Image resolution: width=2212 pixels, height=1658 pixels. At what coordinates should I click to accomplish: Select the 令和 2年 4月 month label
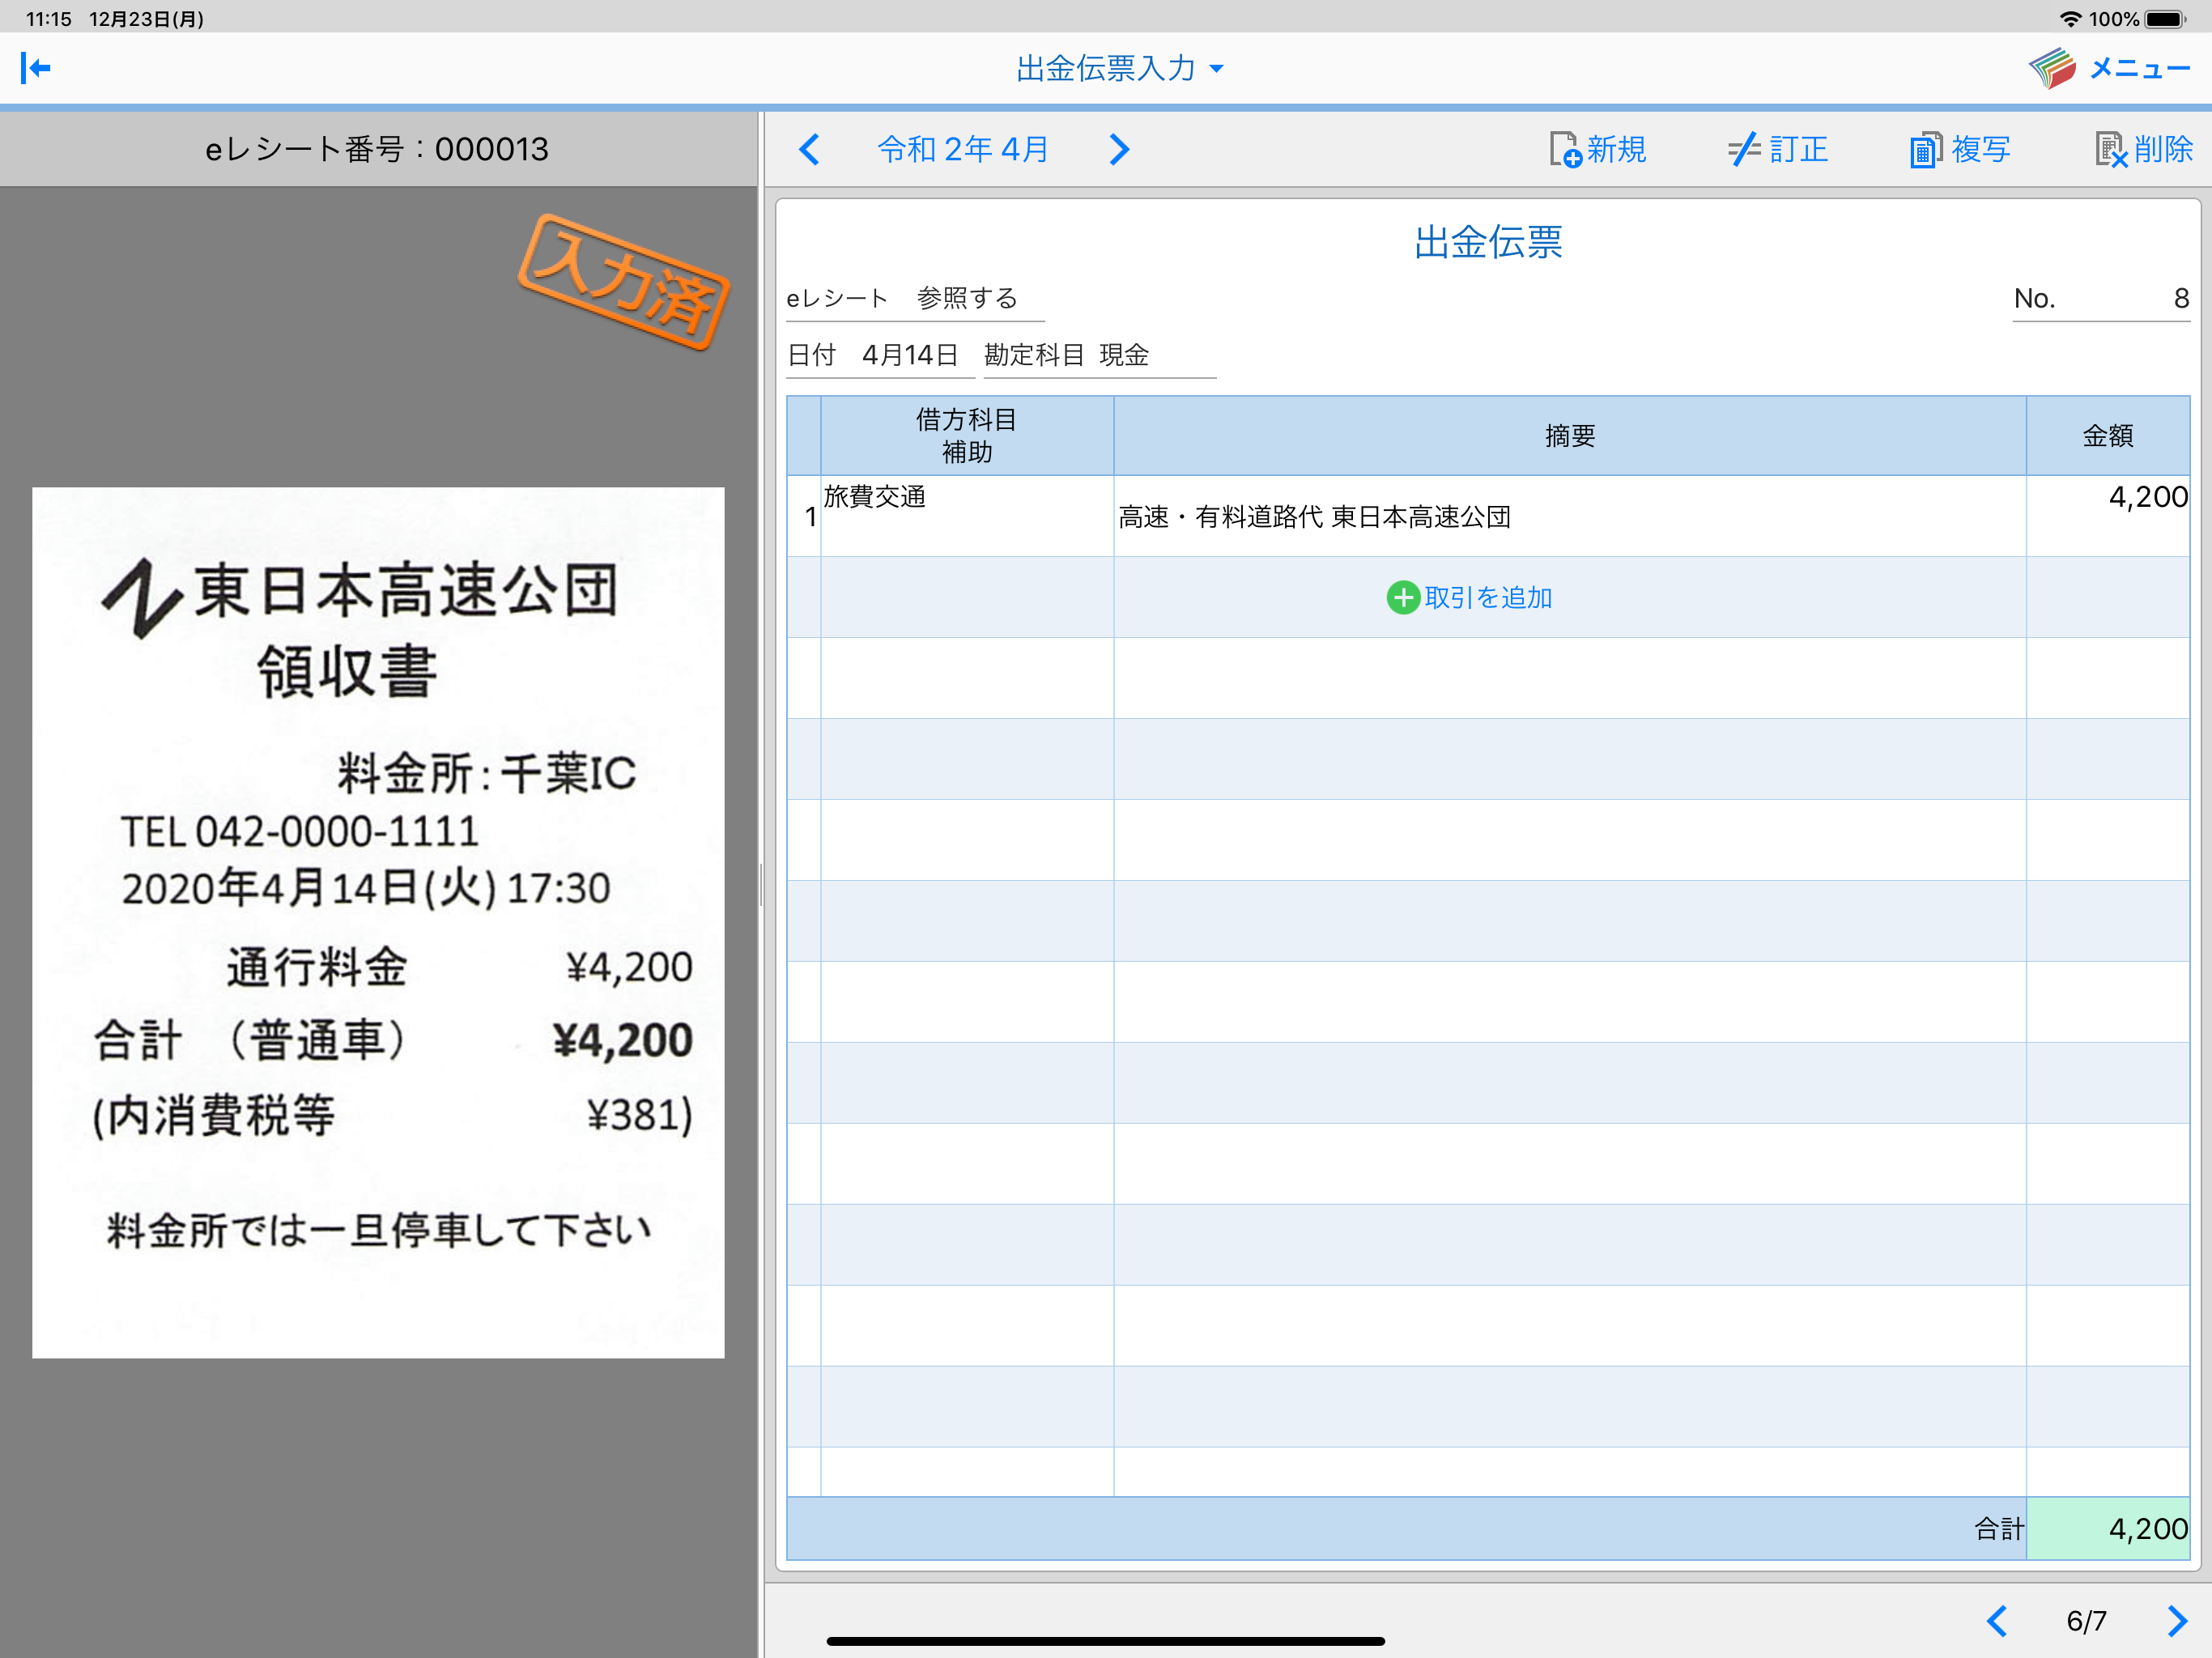point(963,149)
